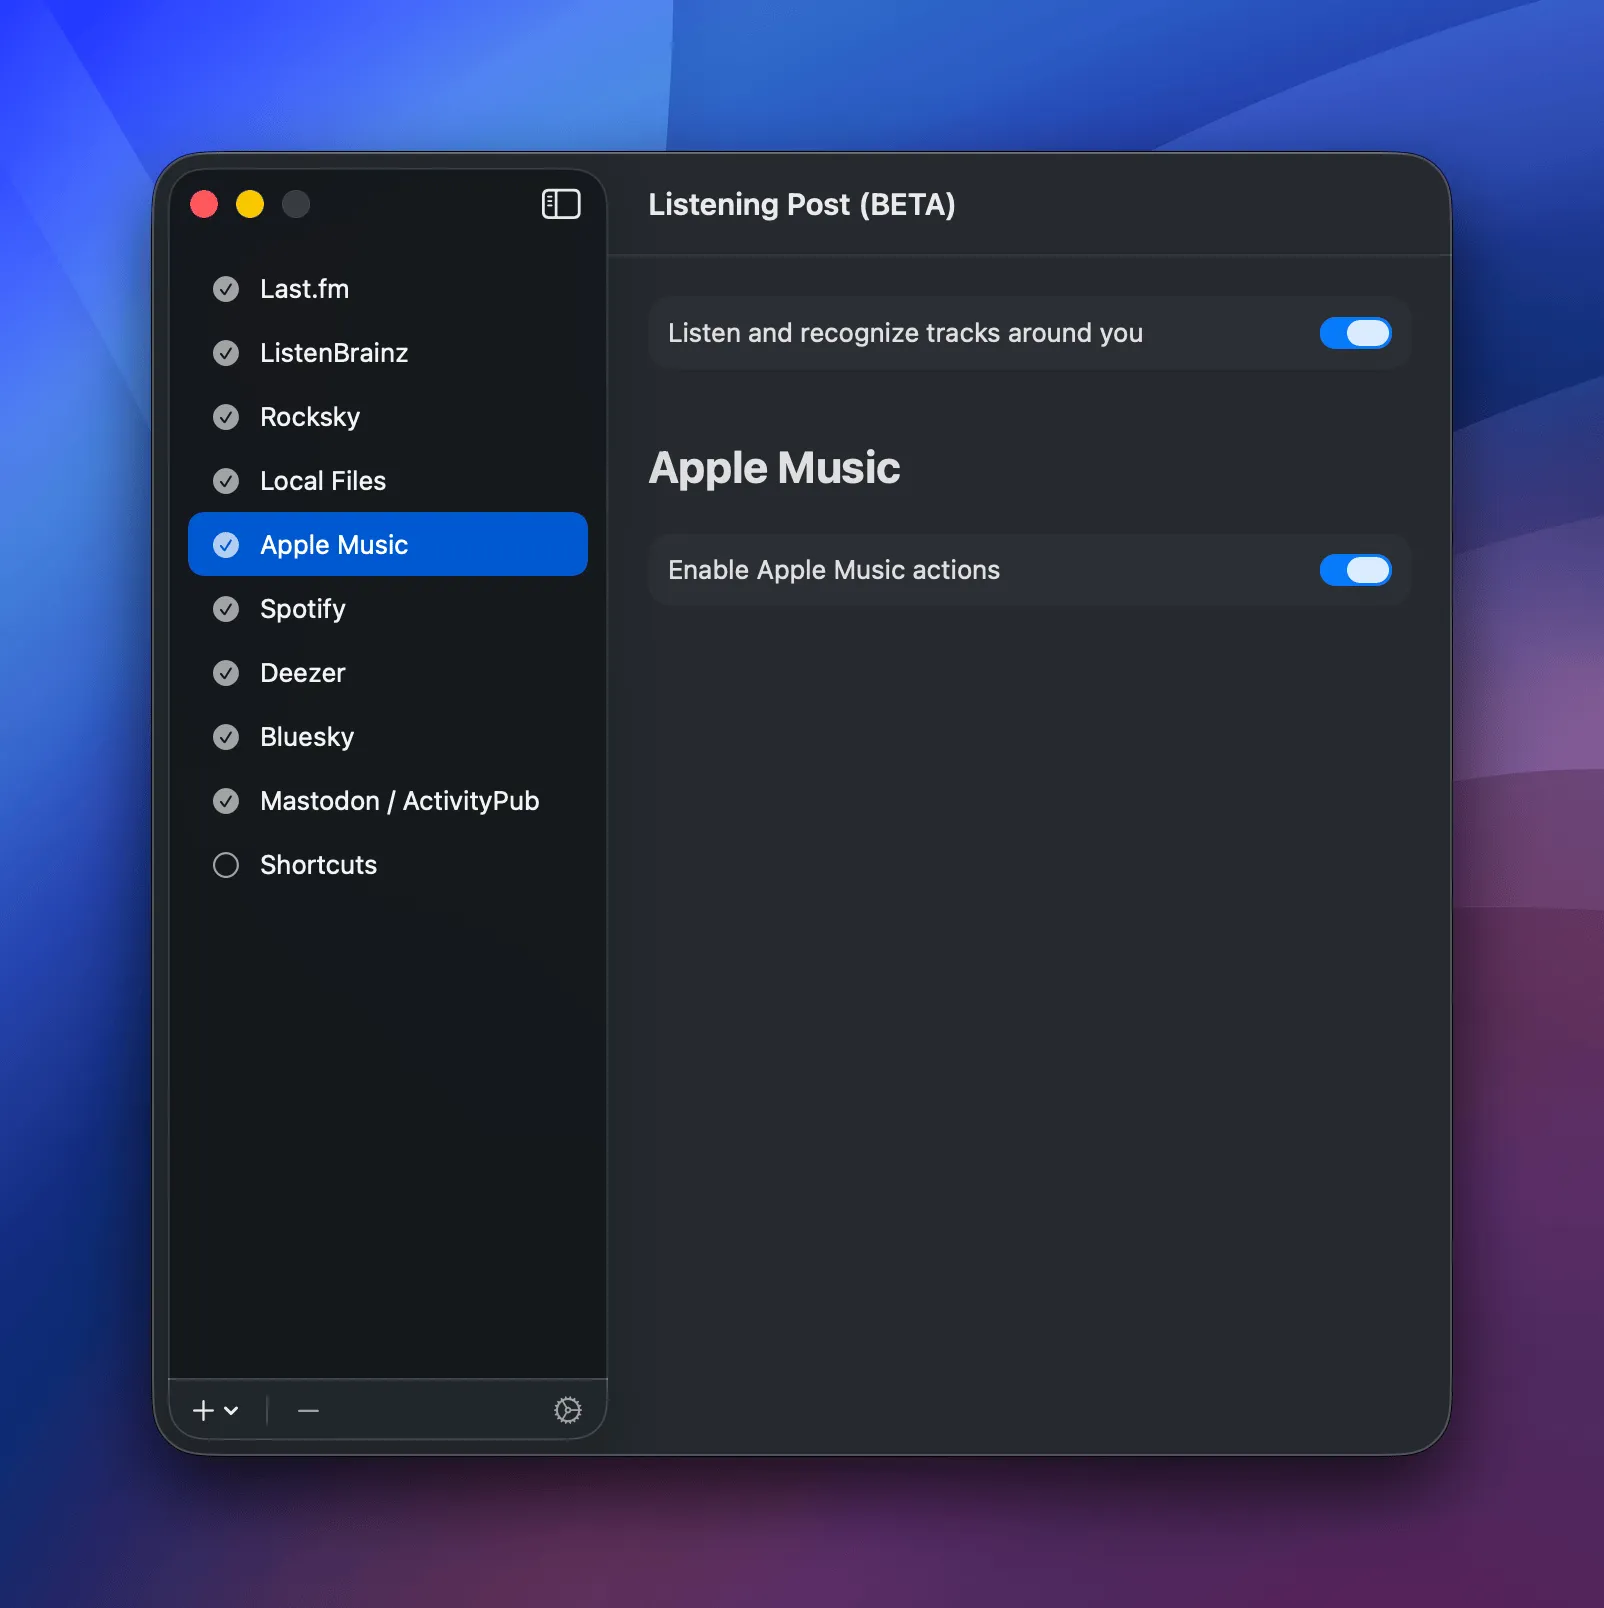
Task: Click the plus button to add a service
Action: pyautogui.click(x=201, y=1410)
